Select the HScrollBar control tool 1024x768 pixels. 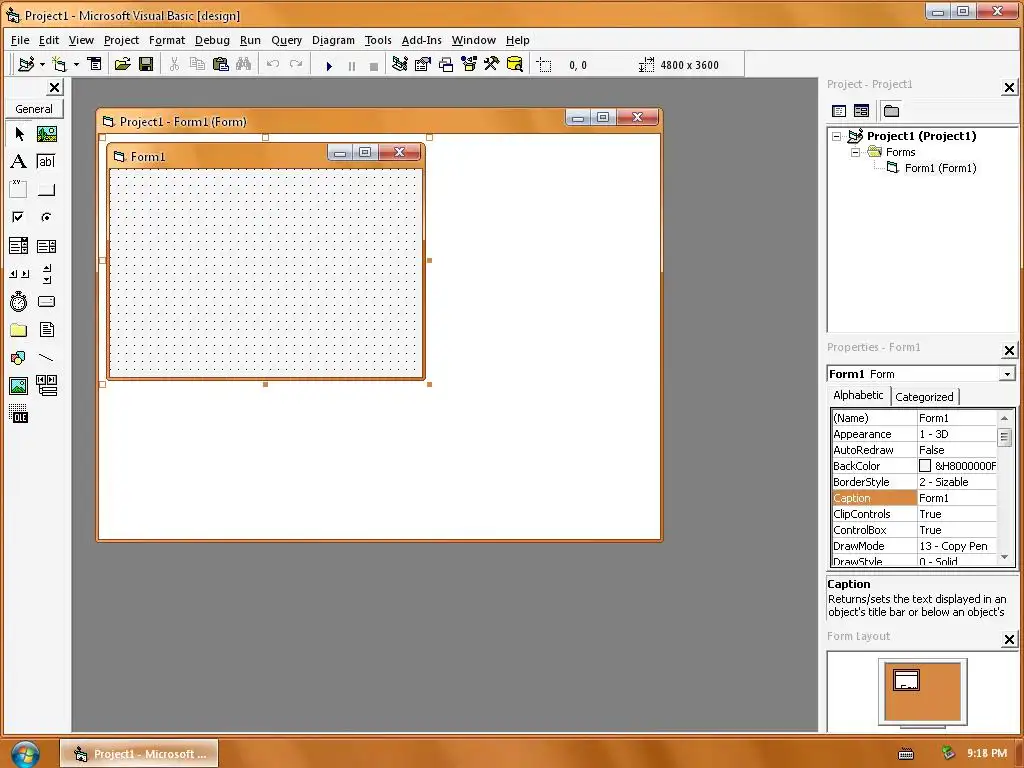click(19, 274)
